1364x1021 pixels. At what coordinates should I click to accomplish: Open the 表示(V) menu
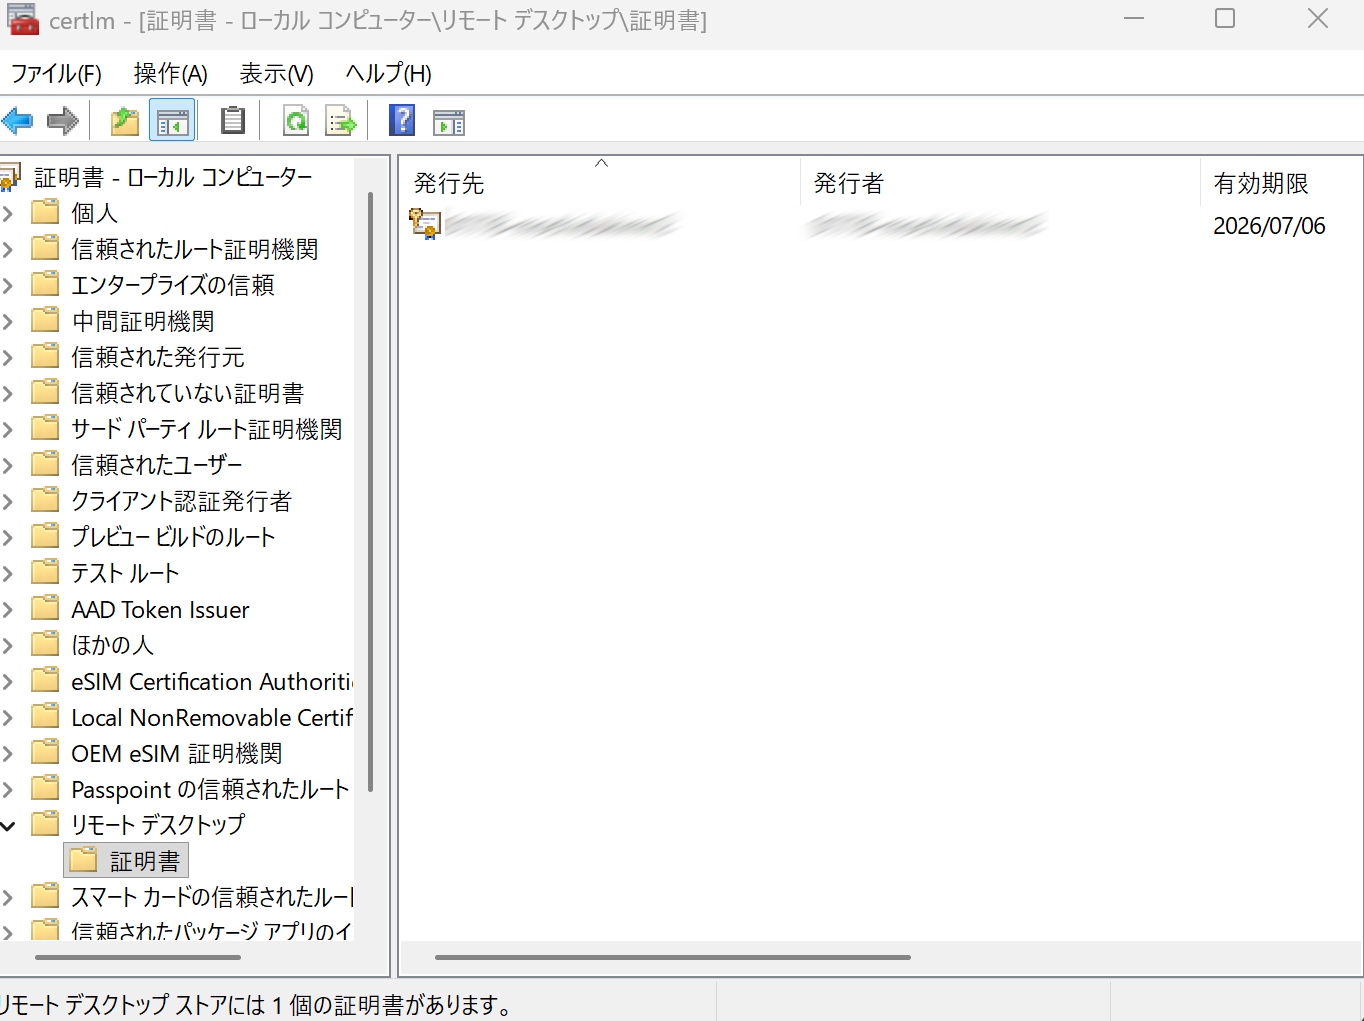(275, 73)
